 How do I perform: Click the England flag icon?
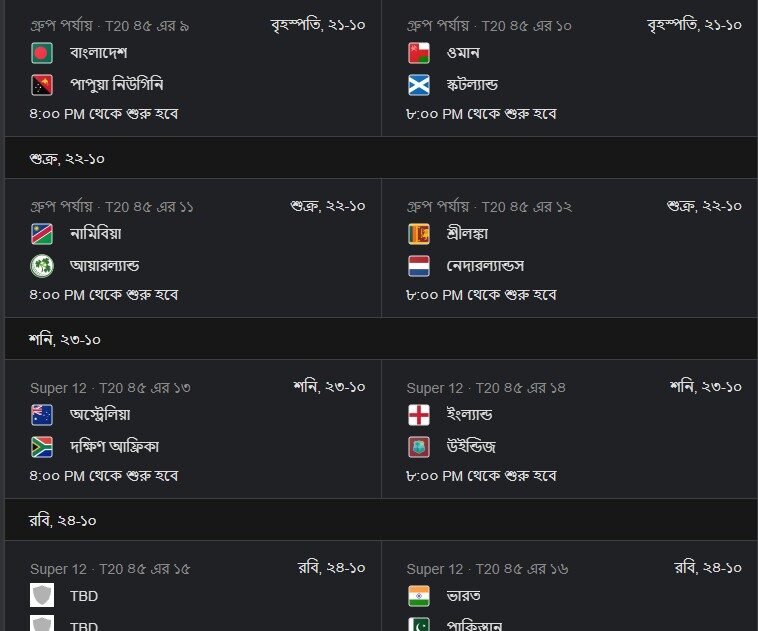(419, 415)
